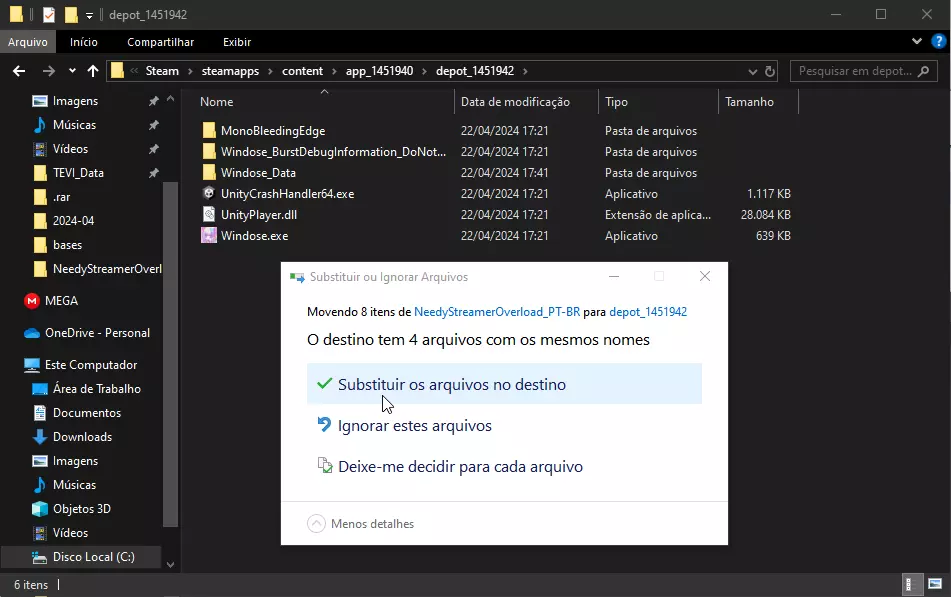Switch to large icons view layout
The image size is (951, 597).
(935, 584)
